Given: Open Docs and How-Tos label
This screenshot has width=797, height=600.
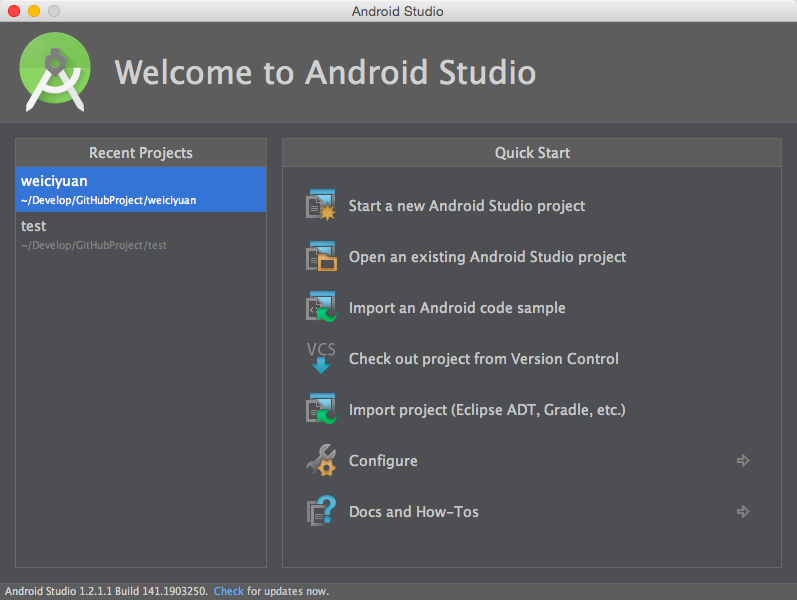Looking at the screenshot, I should tap(414, 512).
